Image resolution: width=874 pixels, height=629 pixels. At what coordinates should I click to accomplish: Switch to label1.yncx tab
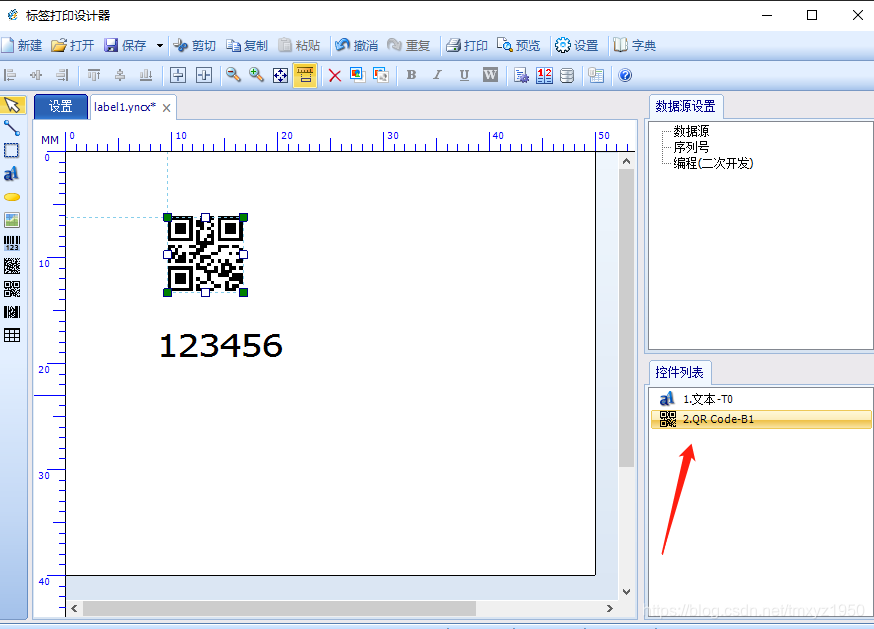point(124,107)
